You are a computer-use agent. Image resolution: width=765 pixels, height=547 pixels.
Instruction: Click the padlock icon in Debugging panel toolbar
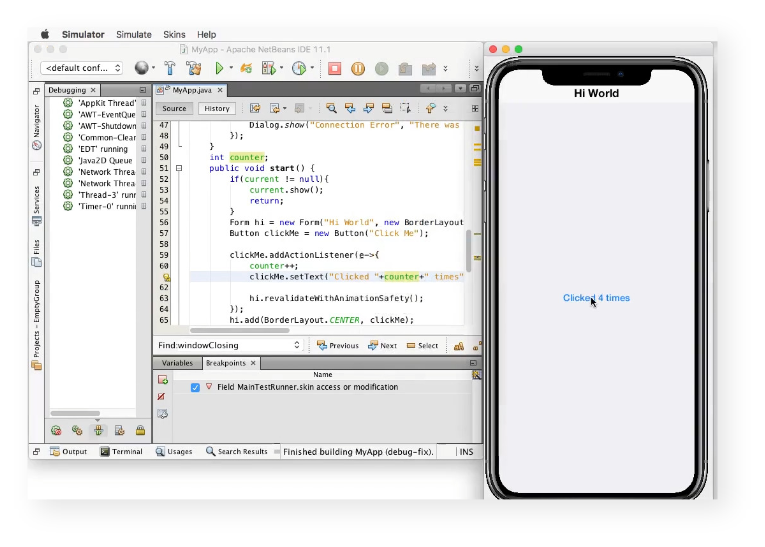pos(141,431)
